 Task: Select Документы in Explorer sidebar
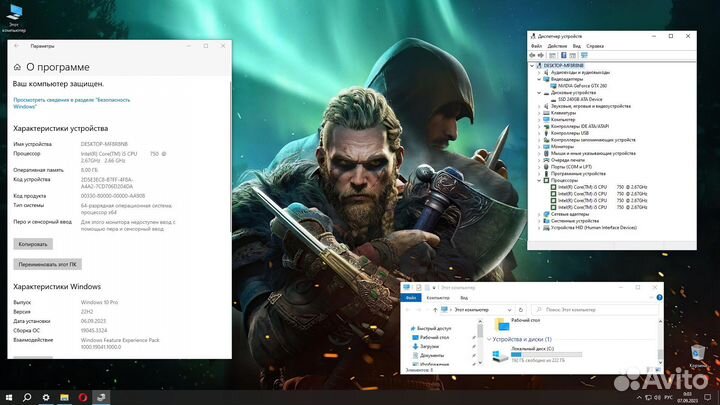(x=428, y=355)
